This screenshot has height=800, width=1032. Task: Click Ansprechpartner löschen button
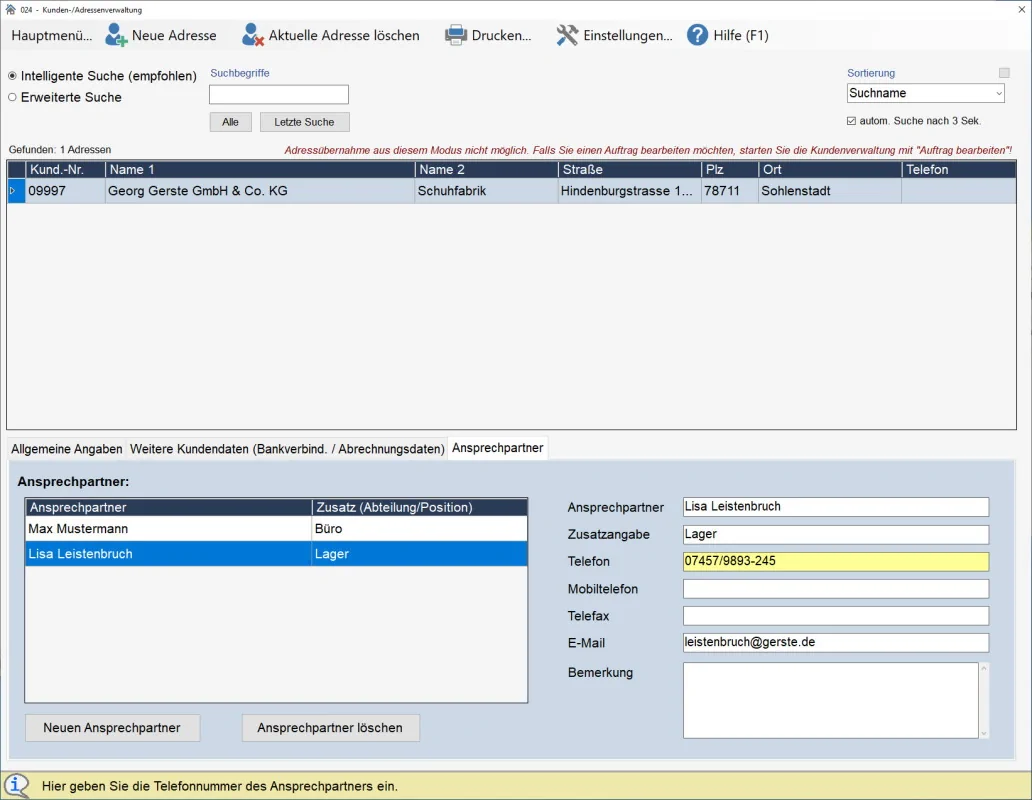(330, 728)
